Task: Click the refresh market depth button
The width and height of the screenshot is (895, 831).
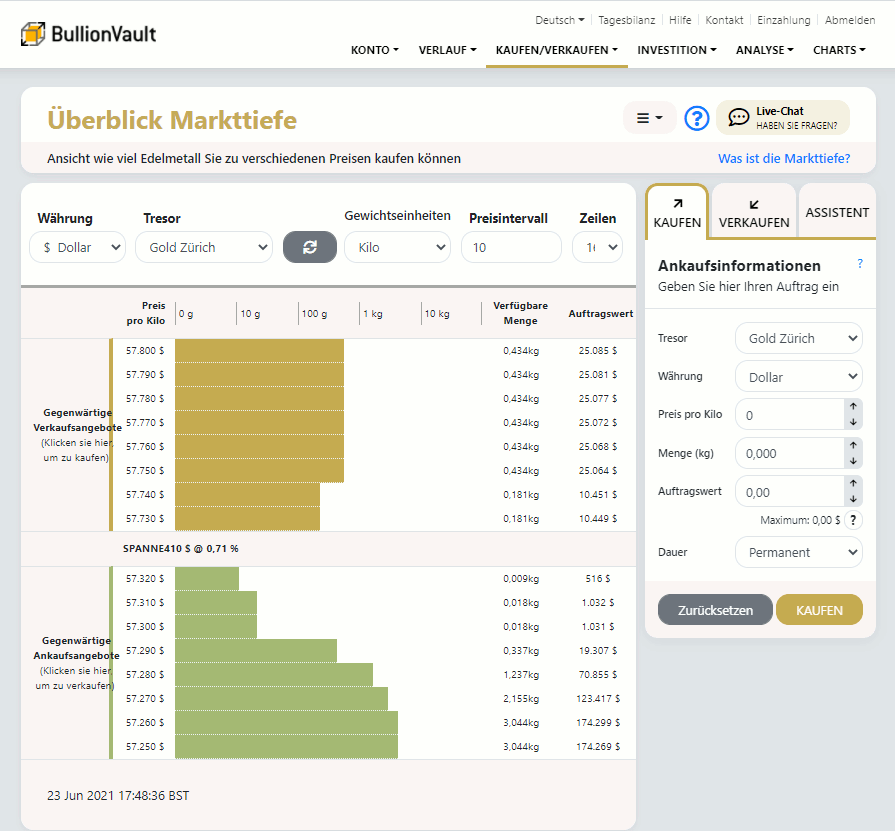Action: (x=309, y=247)
